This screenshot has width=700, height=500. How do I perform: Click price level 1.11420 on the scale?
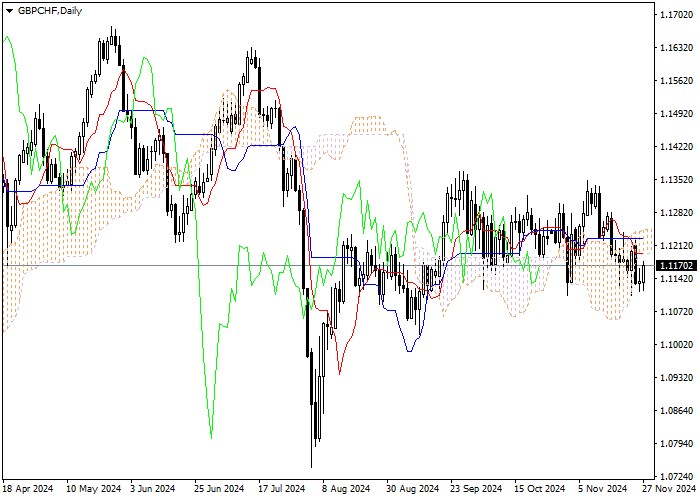point(676,279)
